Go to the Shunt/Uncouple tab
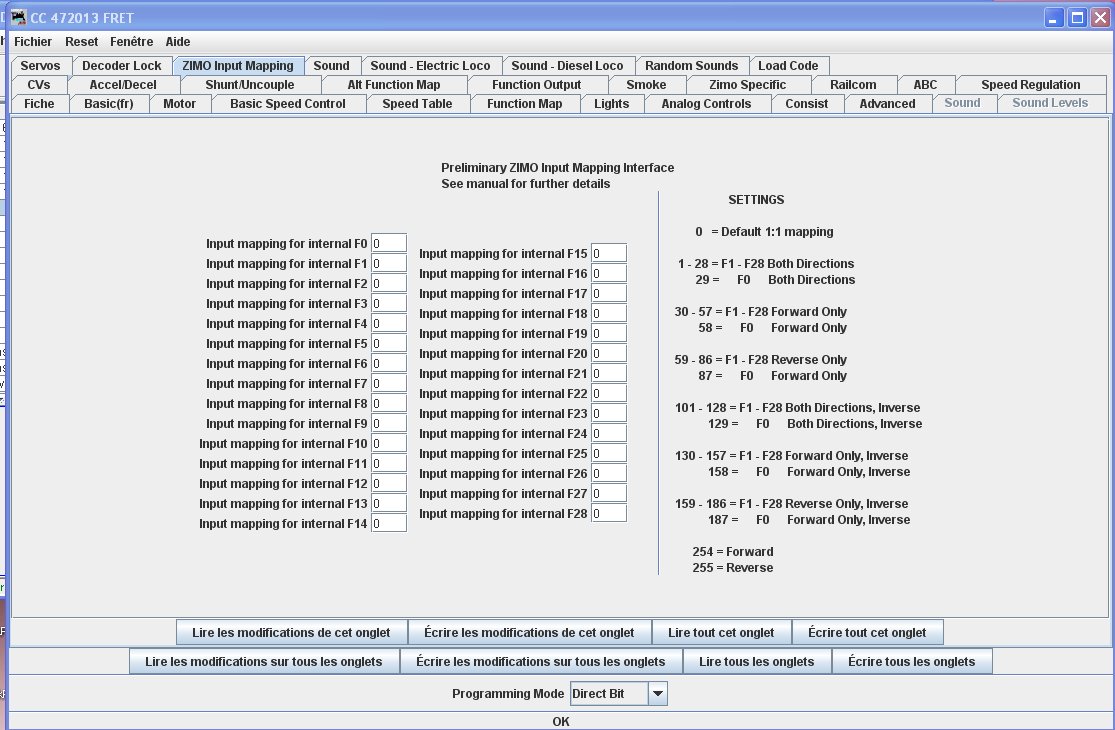The height and width of the screenshot is (730, 1115). click(250, 85)
